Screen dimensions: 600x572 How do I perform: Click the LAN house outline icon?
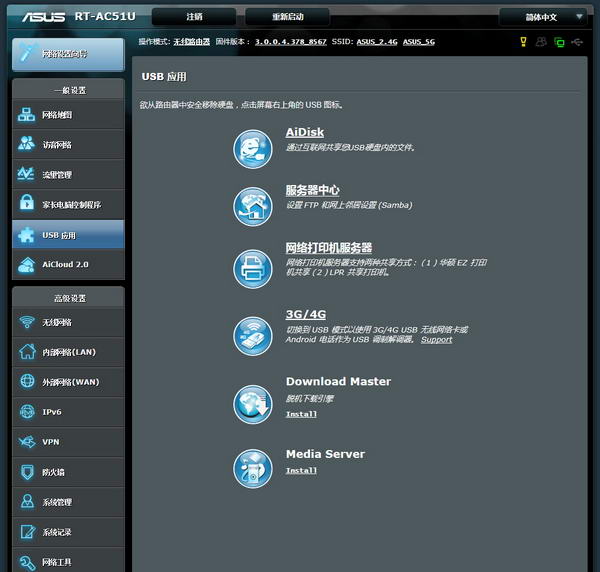[x=27, y=352]
